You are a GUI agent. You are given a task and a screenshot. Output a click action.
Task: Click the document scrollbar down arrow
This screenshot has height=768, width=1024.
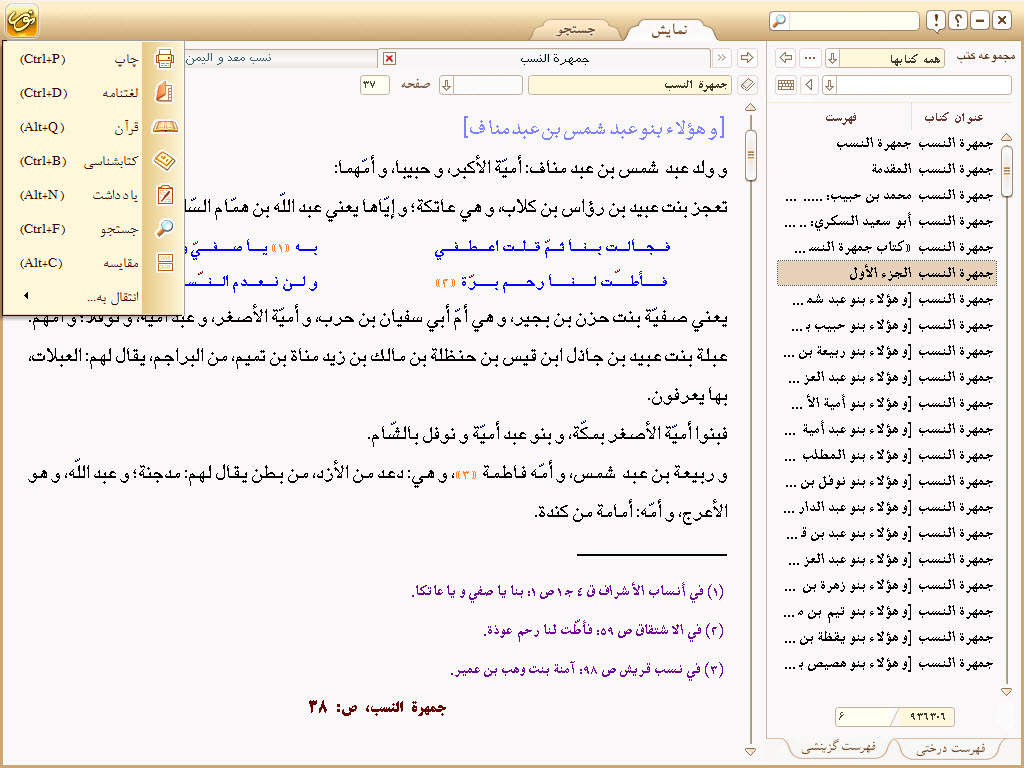coord(750,752)
